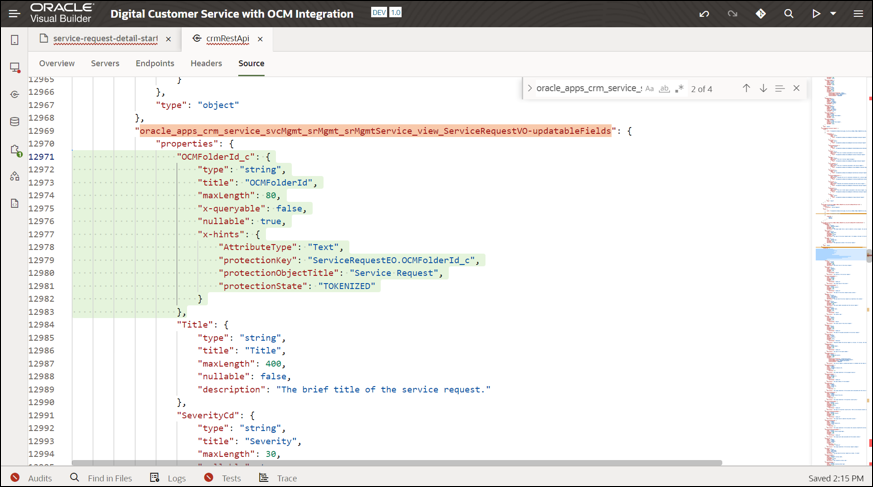Open the hamburger navigation menu
This screenshot has height=487, width=873.
pos(14,13)
